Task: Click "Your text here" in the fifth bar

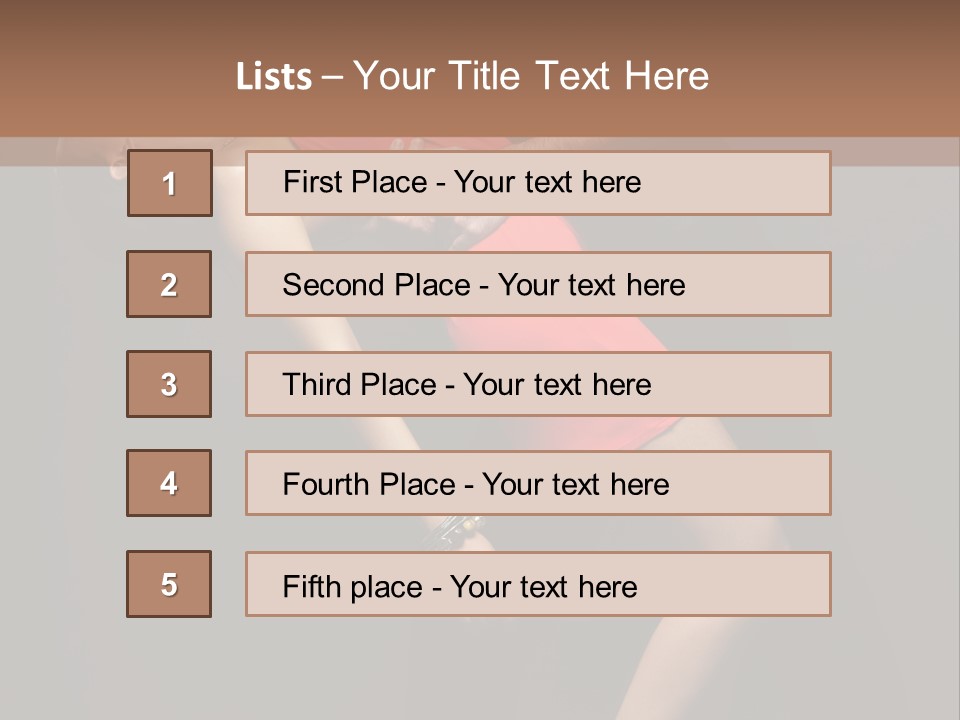Action: [543, 586]
